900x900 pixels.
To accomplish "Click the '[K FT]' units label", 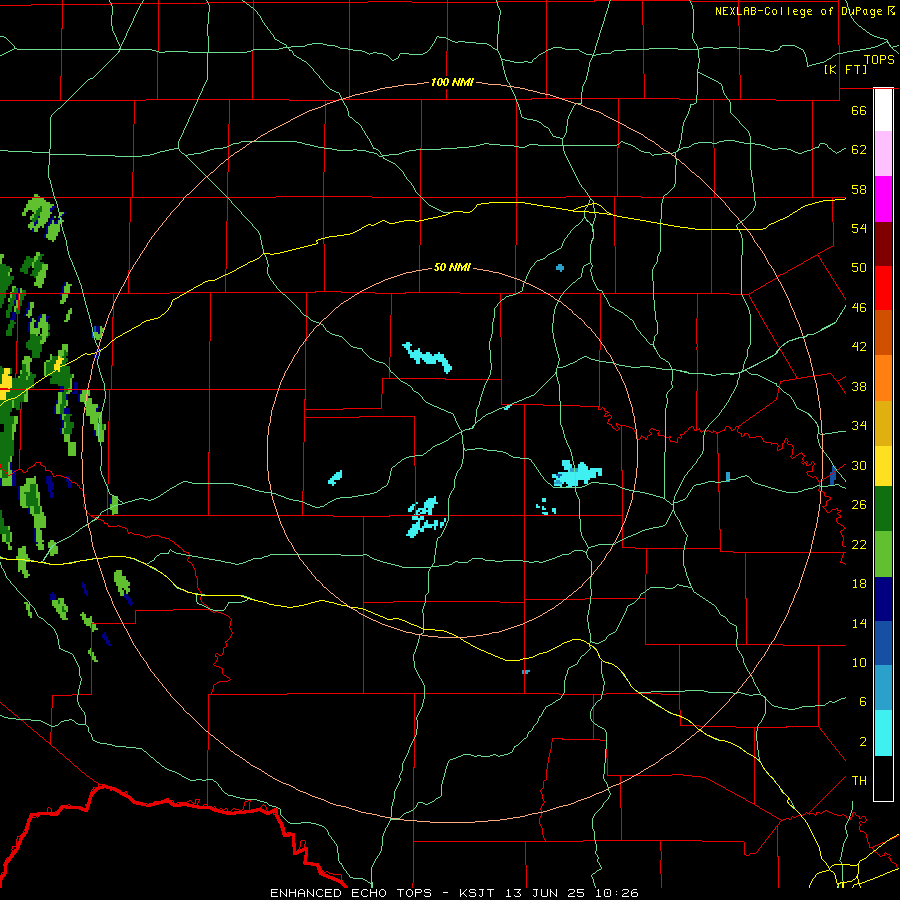I will point(845,70).
